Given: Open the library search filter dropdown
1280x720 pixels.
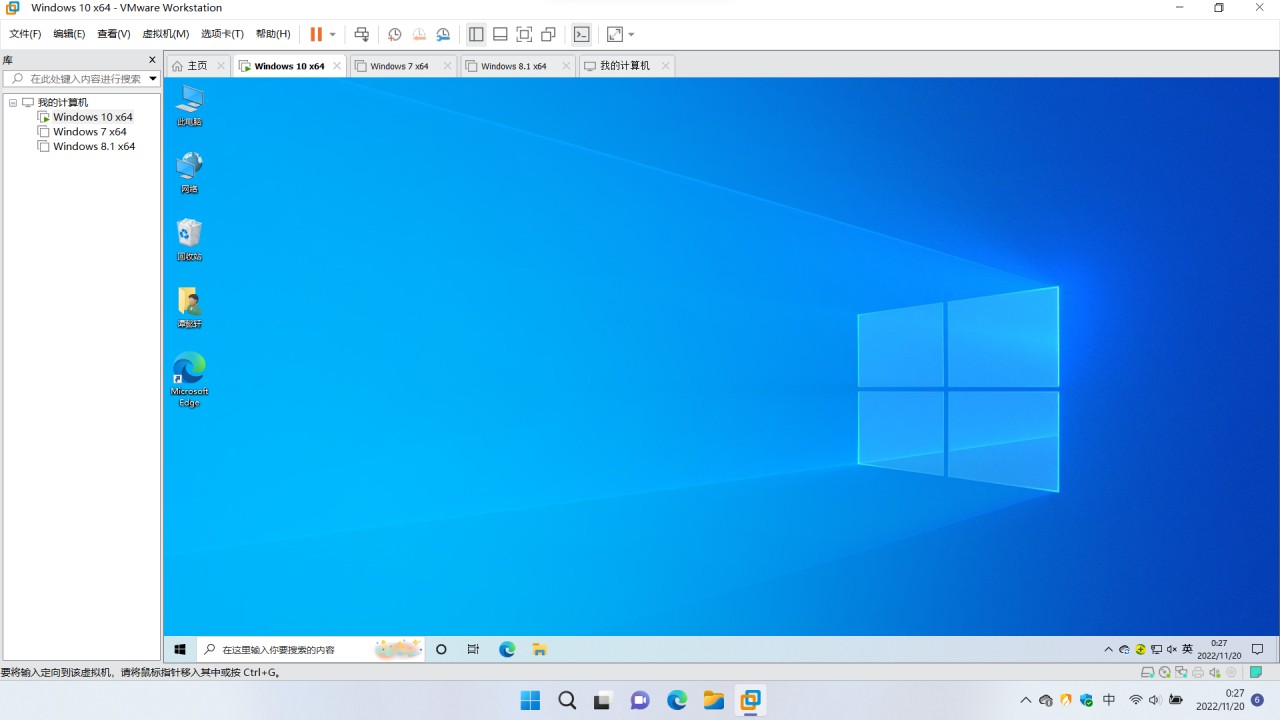Looking at the screenshot, I should pos(153,78).
